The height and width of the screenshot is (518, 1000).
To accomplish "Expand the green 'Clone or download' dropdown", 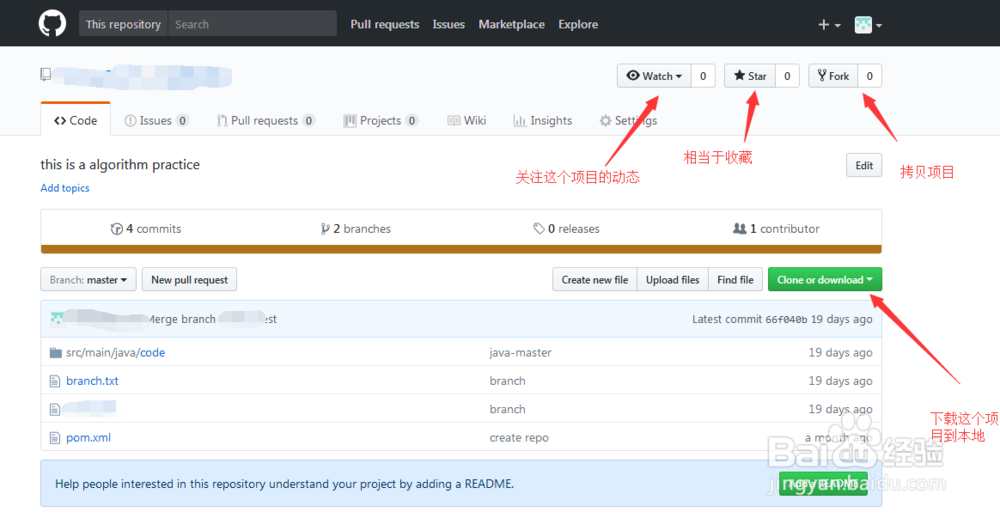I will (x=825, y=279).
